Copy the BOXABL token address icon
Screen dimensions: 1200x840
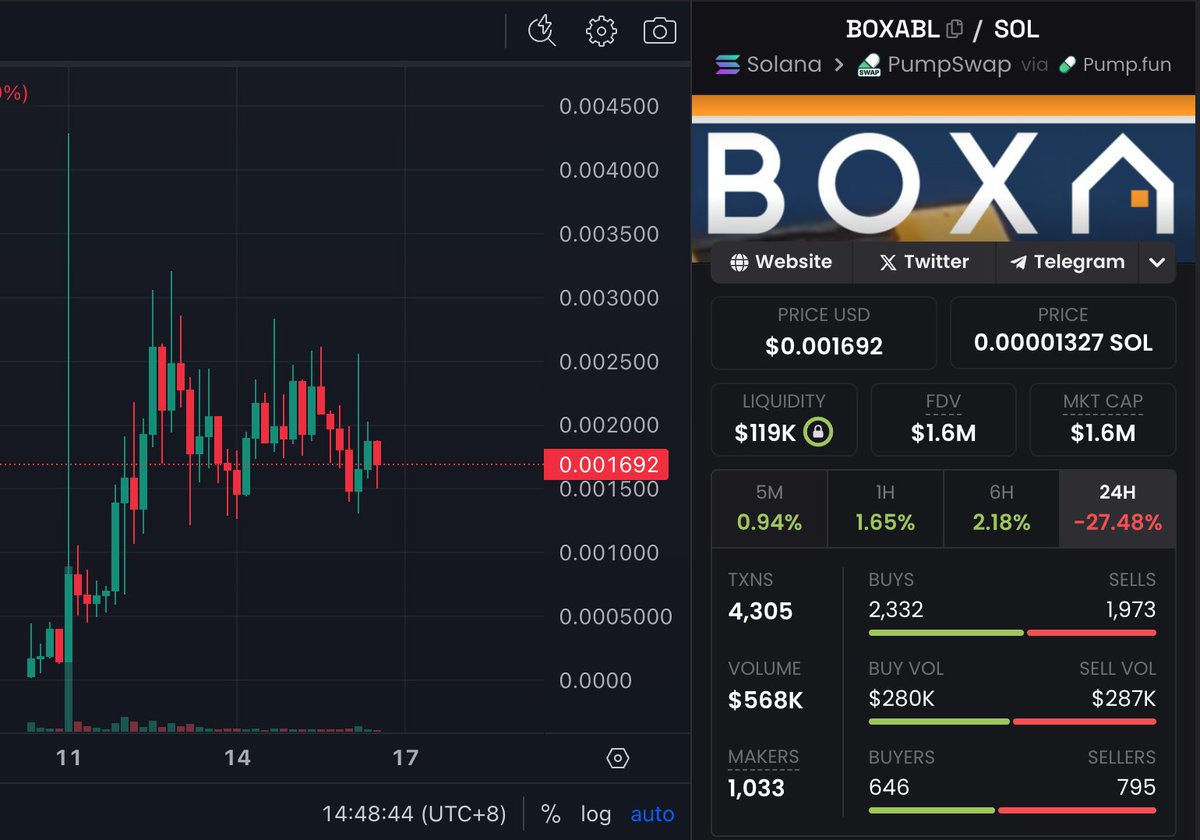pyautogui.click(x=954, y=29)
